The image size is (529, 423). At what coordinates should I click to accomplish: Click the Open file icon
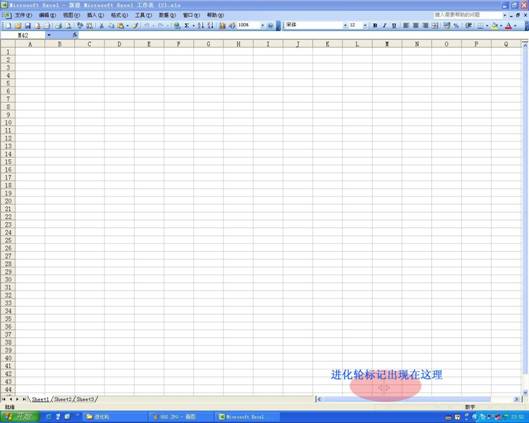(18, 26)
